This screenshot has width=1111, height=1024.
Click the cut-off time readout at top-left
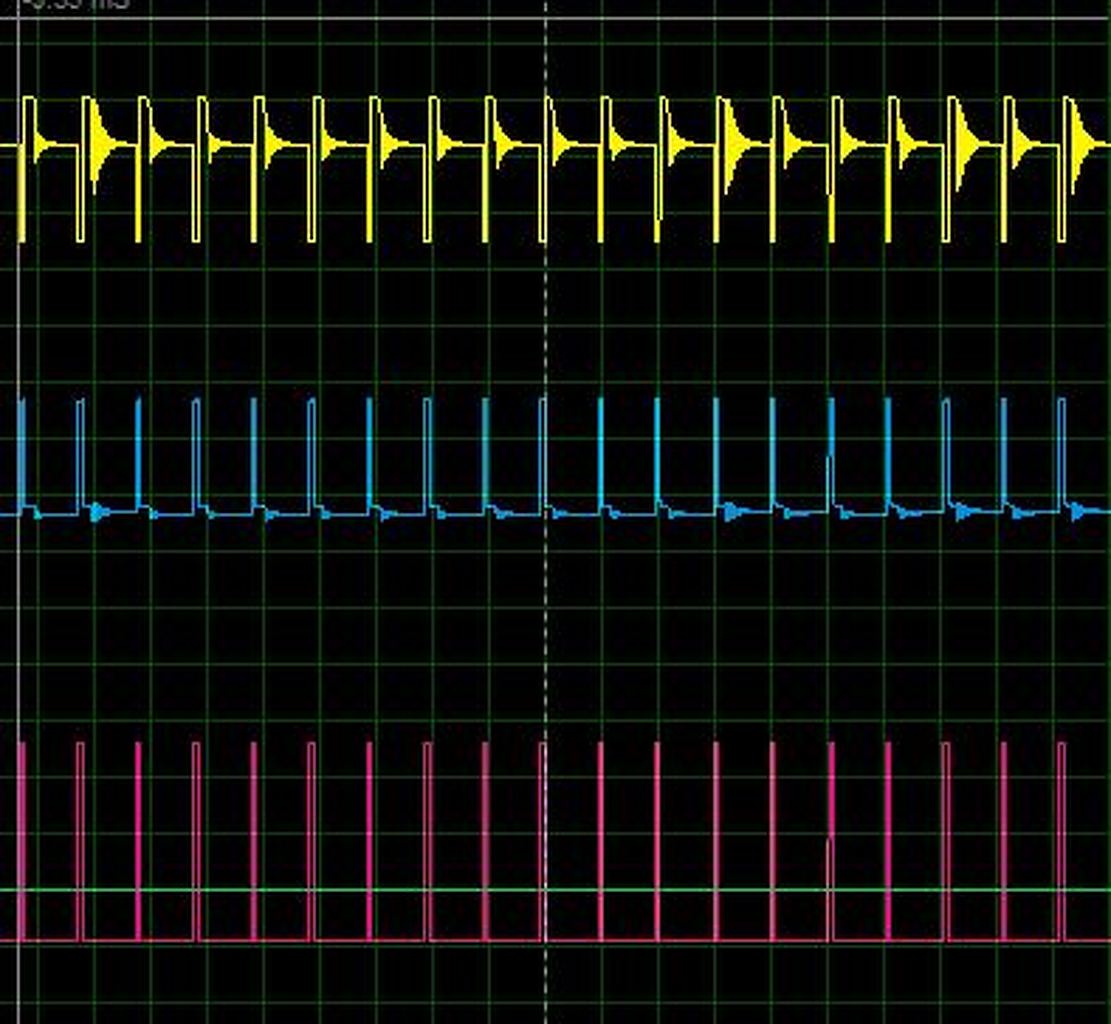tap(76, 4)
